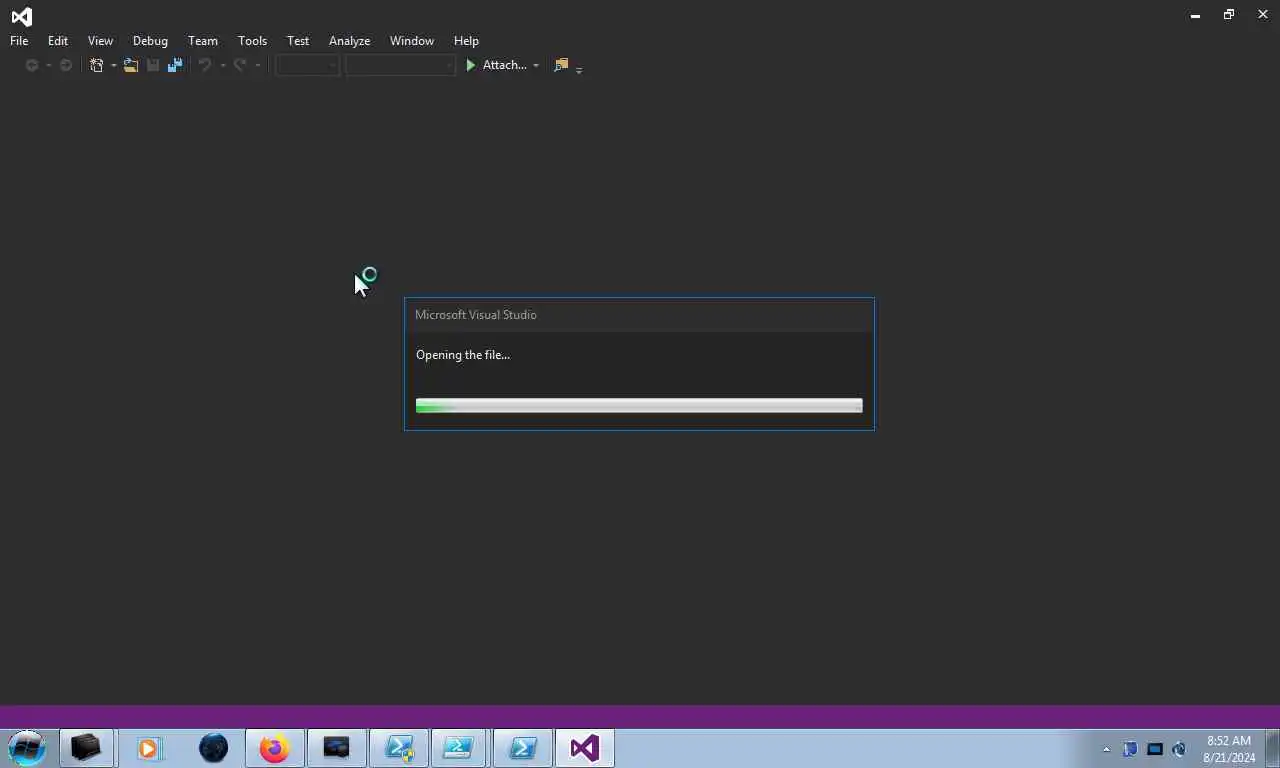This screenshot has height=768, width=1280.
Task: Open the Test menu
Action: tap(298, 40)
